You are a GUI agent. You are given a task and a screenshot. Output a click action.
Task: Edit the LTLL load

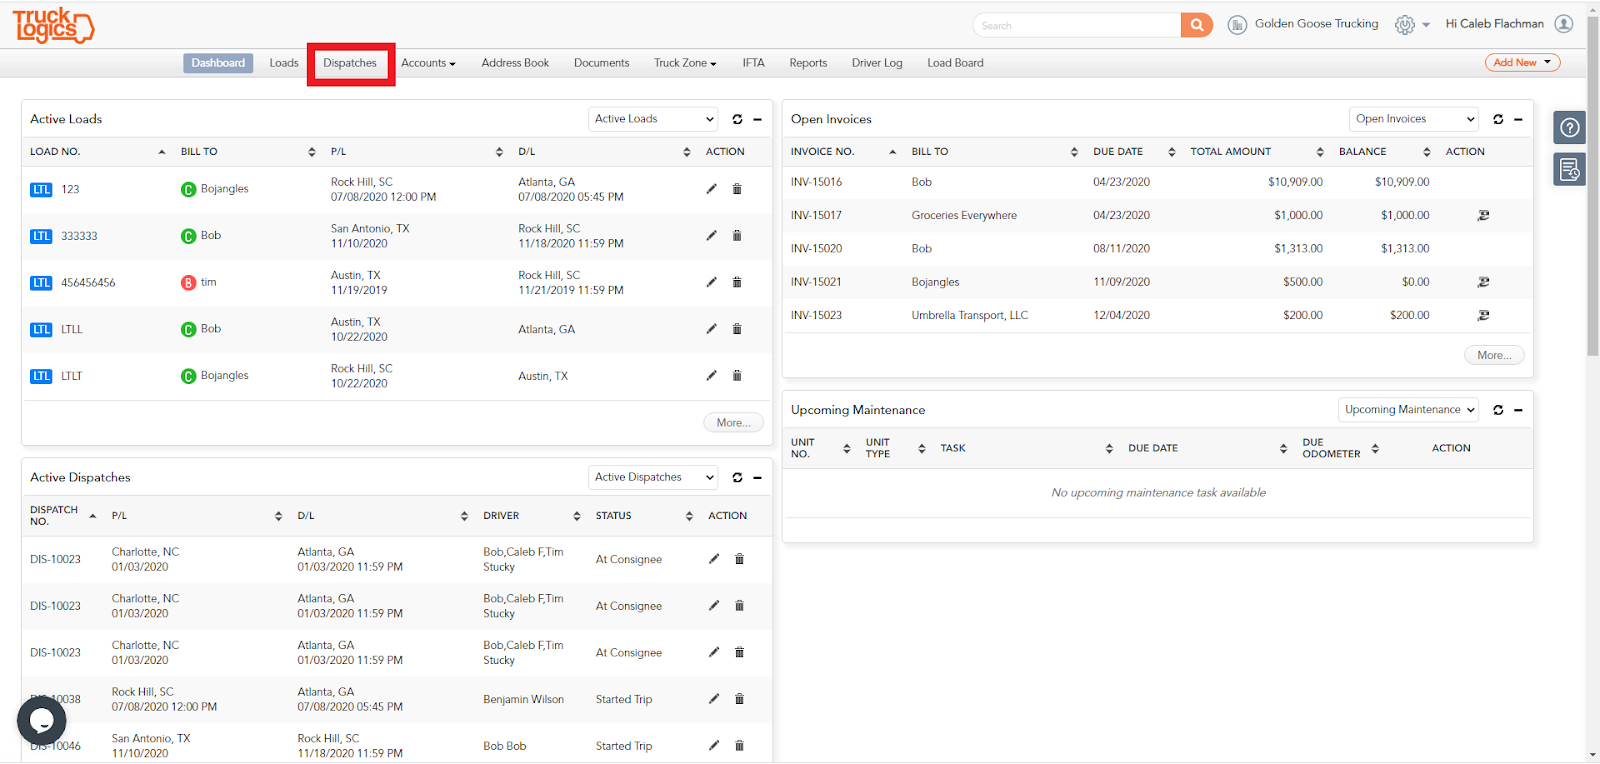pyautogui.click(x=712, y=329)
